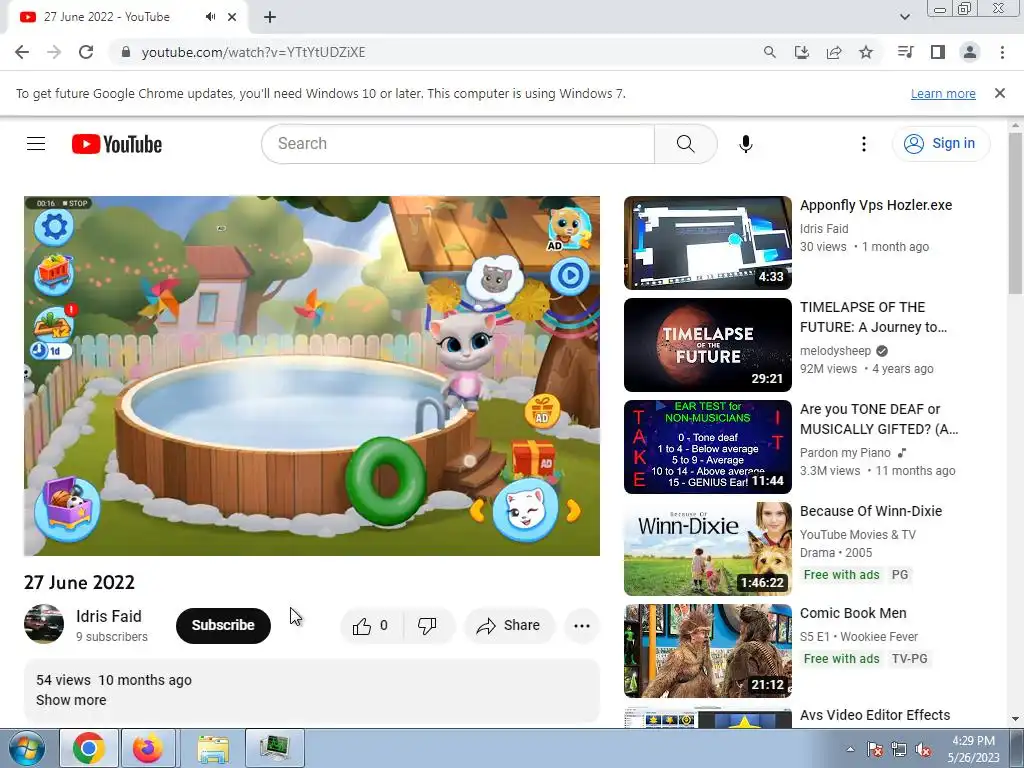Open the monitor app taskbar icon

275,748
